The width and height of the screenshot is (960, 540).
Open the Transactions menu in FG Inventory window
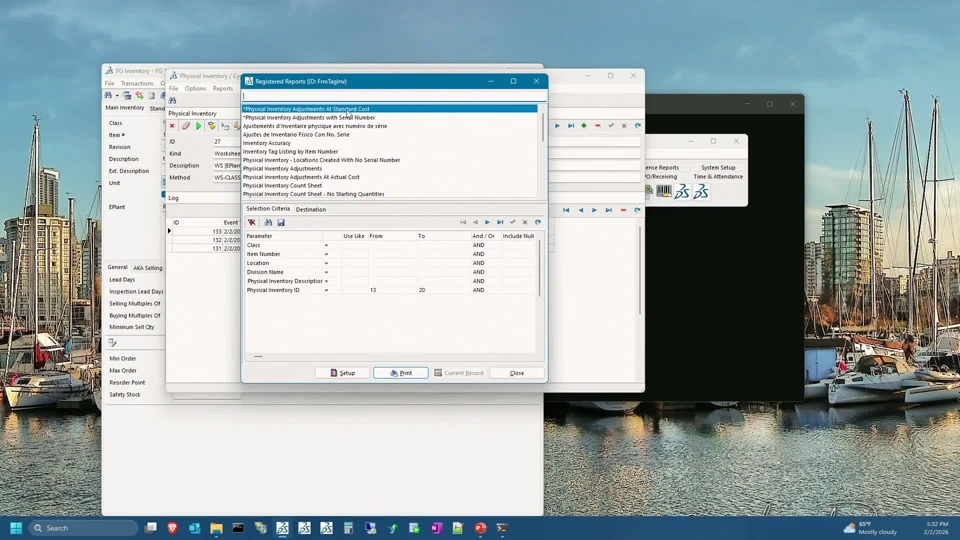pos(137,83)
